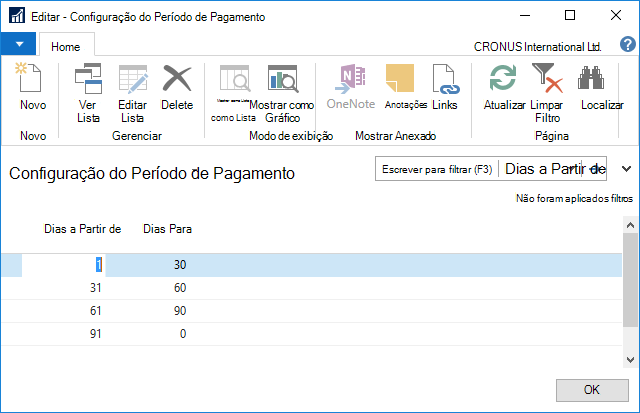Click Atualizar refresh icon
The image size is (640, 413).
tap(503, 78)
